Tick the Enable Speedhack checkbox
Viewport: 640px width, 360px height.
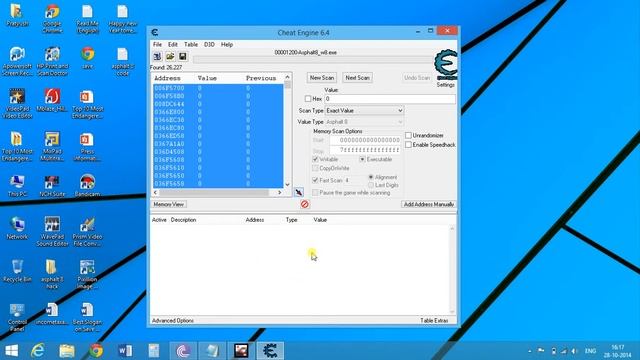[408, 144]
